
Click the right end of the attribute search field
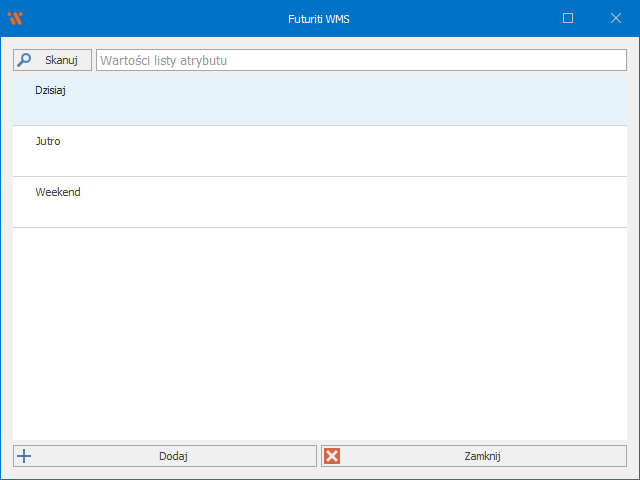tap(610, 60)
